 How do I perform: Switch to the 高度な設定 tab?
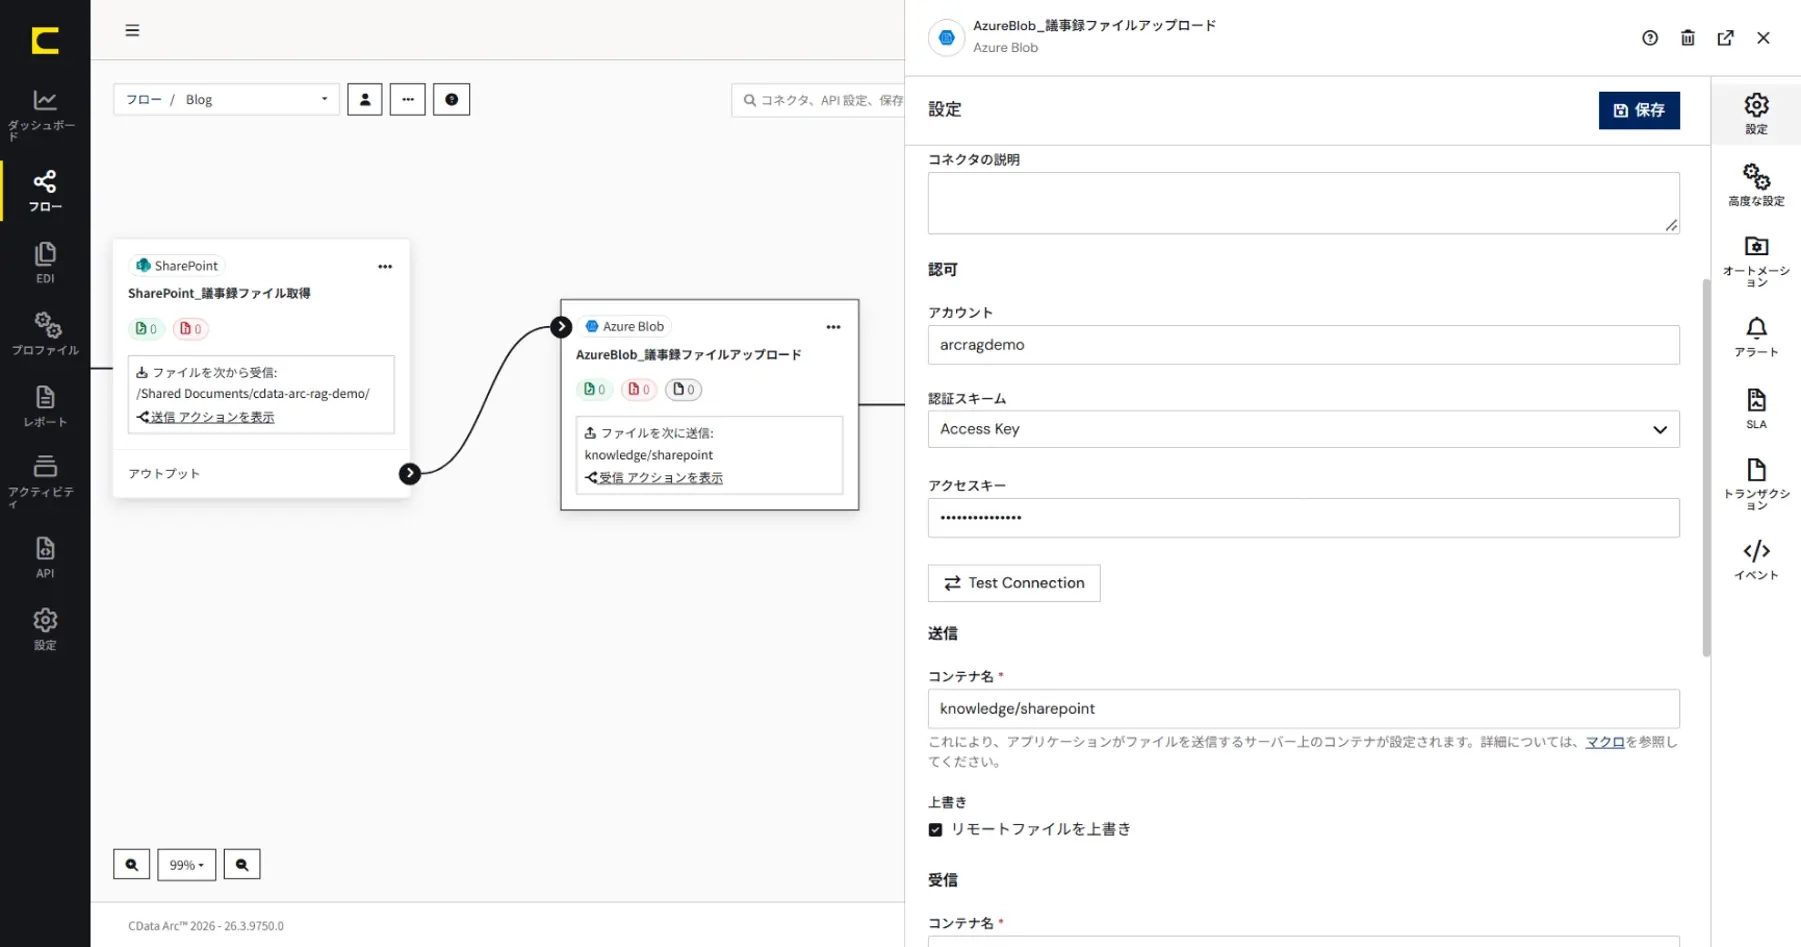1756,185
